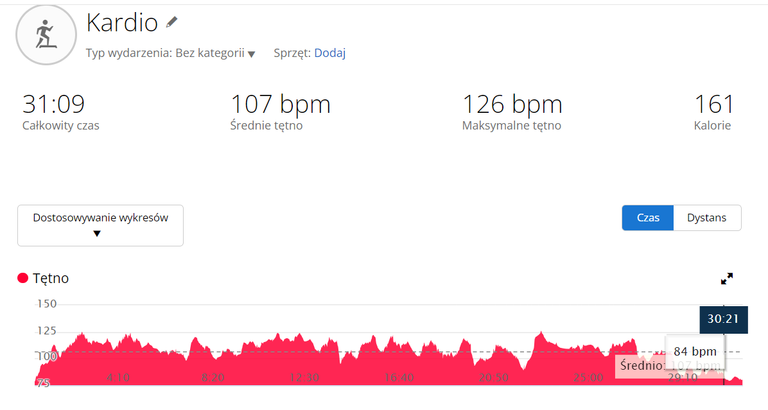Viewport: 768px width, 410px height.
Task: Toggle the Tętno chart legend label
Action: point(50,278)
